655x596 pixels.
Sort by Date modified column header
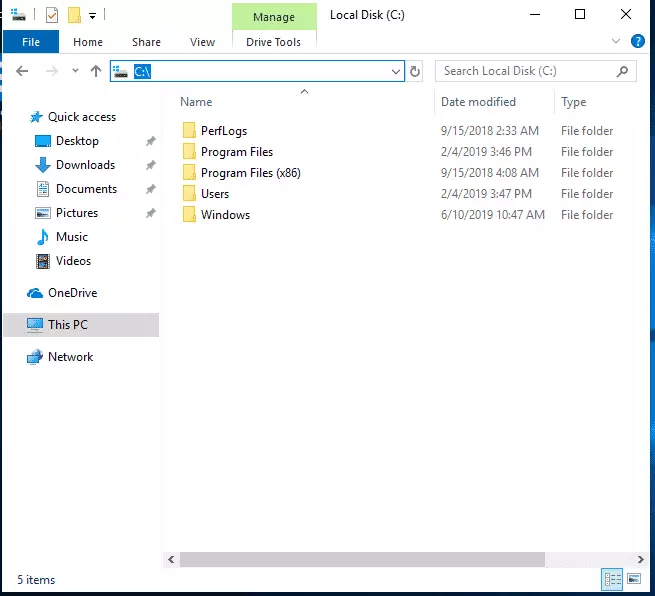click(478, 102)
